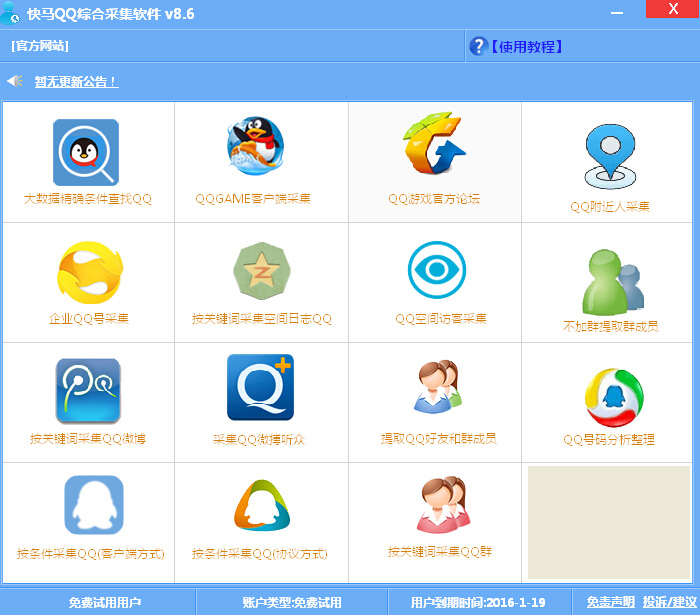View the 暂无更新公告 announcement link
The height and width of the screenshot is (615, 700).
[76, 82]
